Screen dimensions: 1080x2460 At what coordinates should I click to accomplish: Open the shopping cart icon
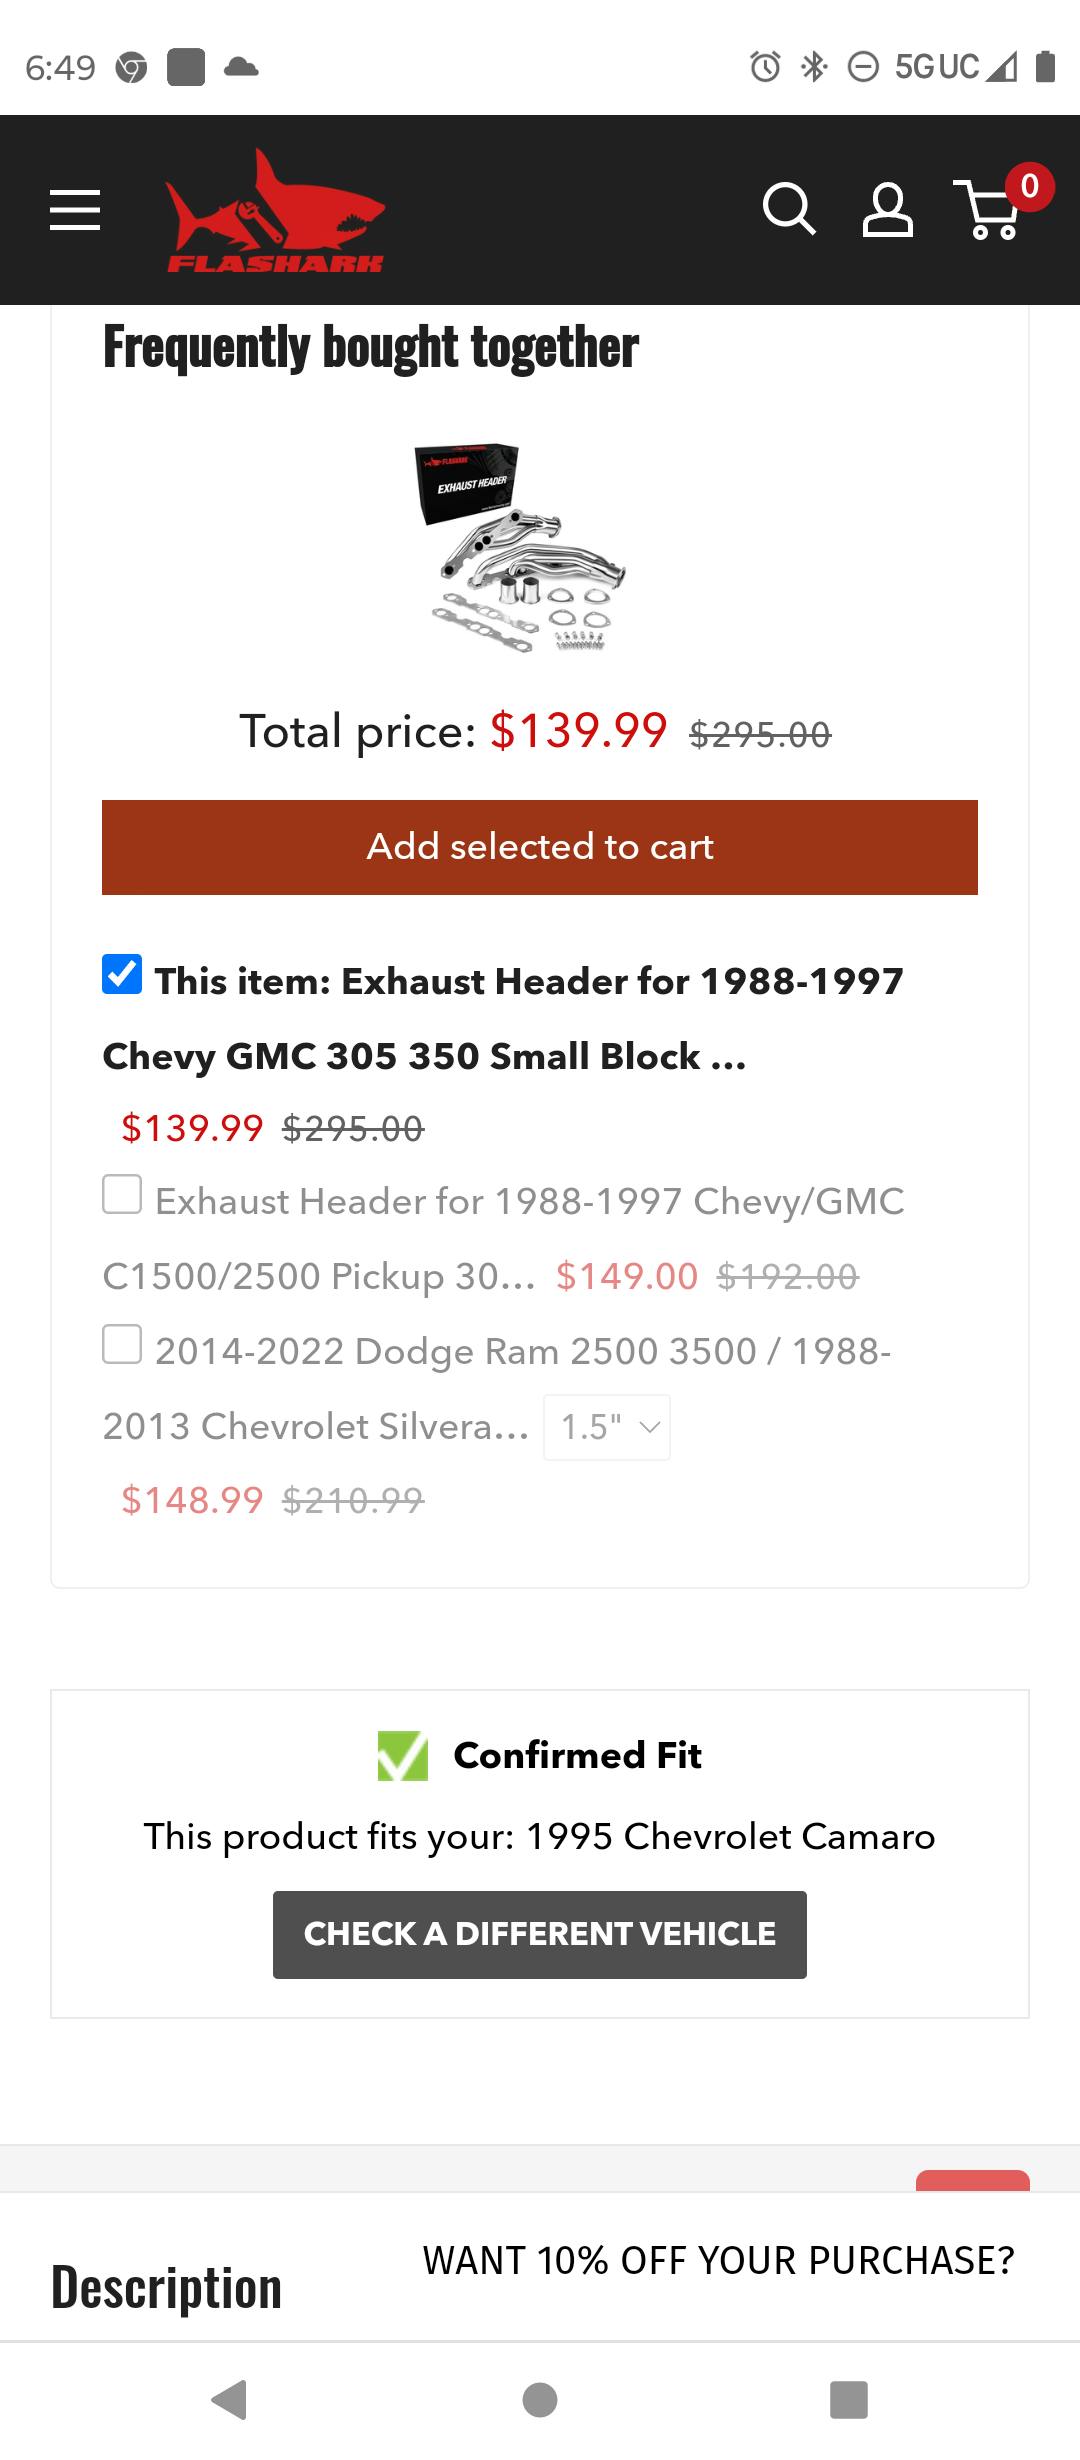(990, 210)
